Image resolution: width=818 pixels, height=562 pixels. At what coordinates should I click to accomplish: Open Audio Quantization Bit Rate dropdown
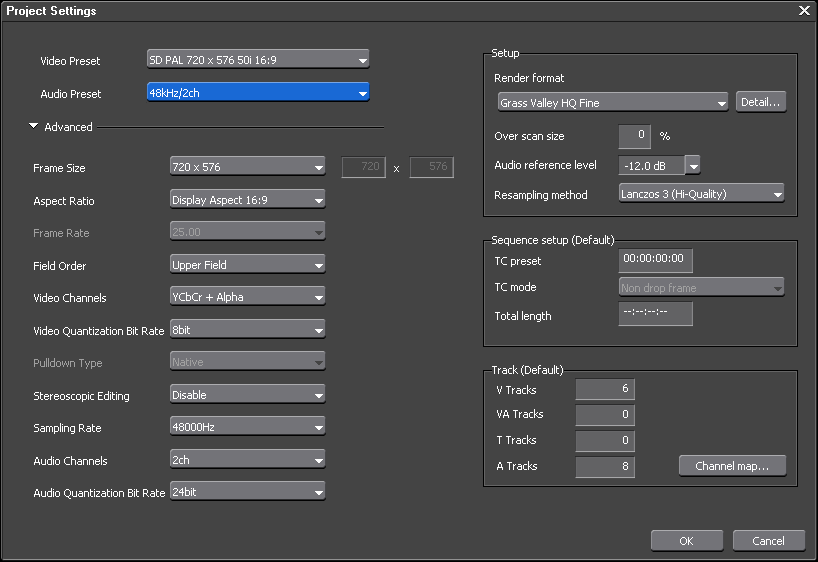(247, 492)
